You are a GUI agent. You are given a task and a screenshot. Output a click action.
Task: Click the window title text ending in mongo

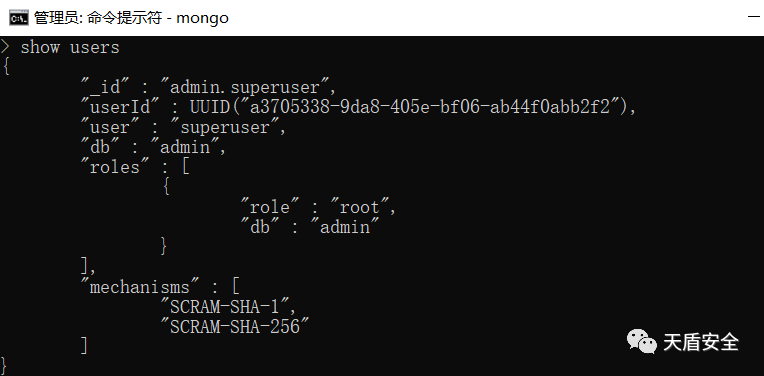click(x=131, y=19)
